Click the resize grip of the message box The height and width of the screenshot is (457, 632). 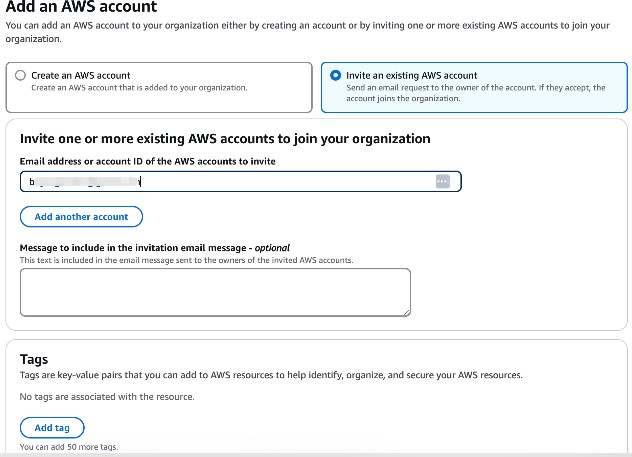[407, 312]
